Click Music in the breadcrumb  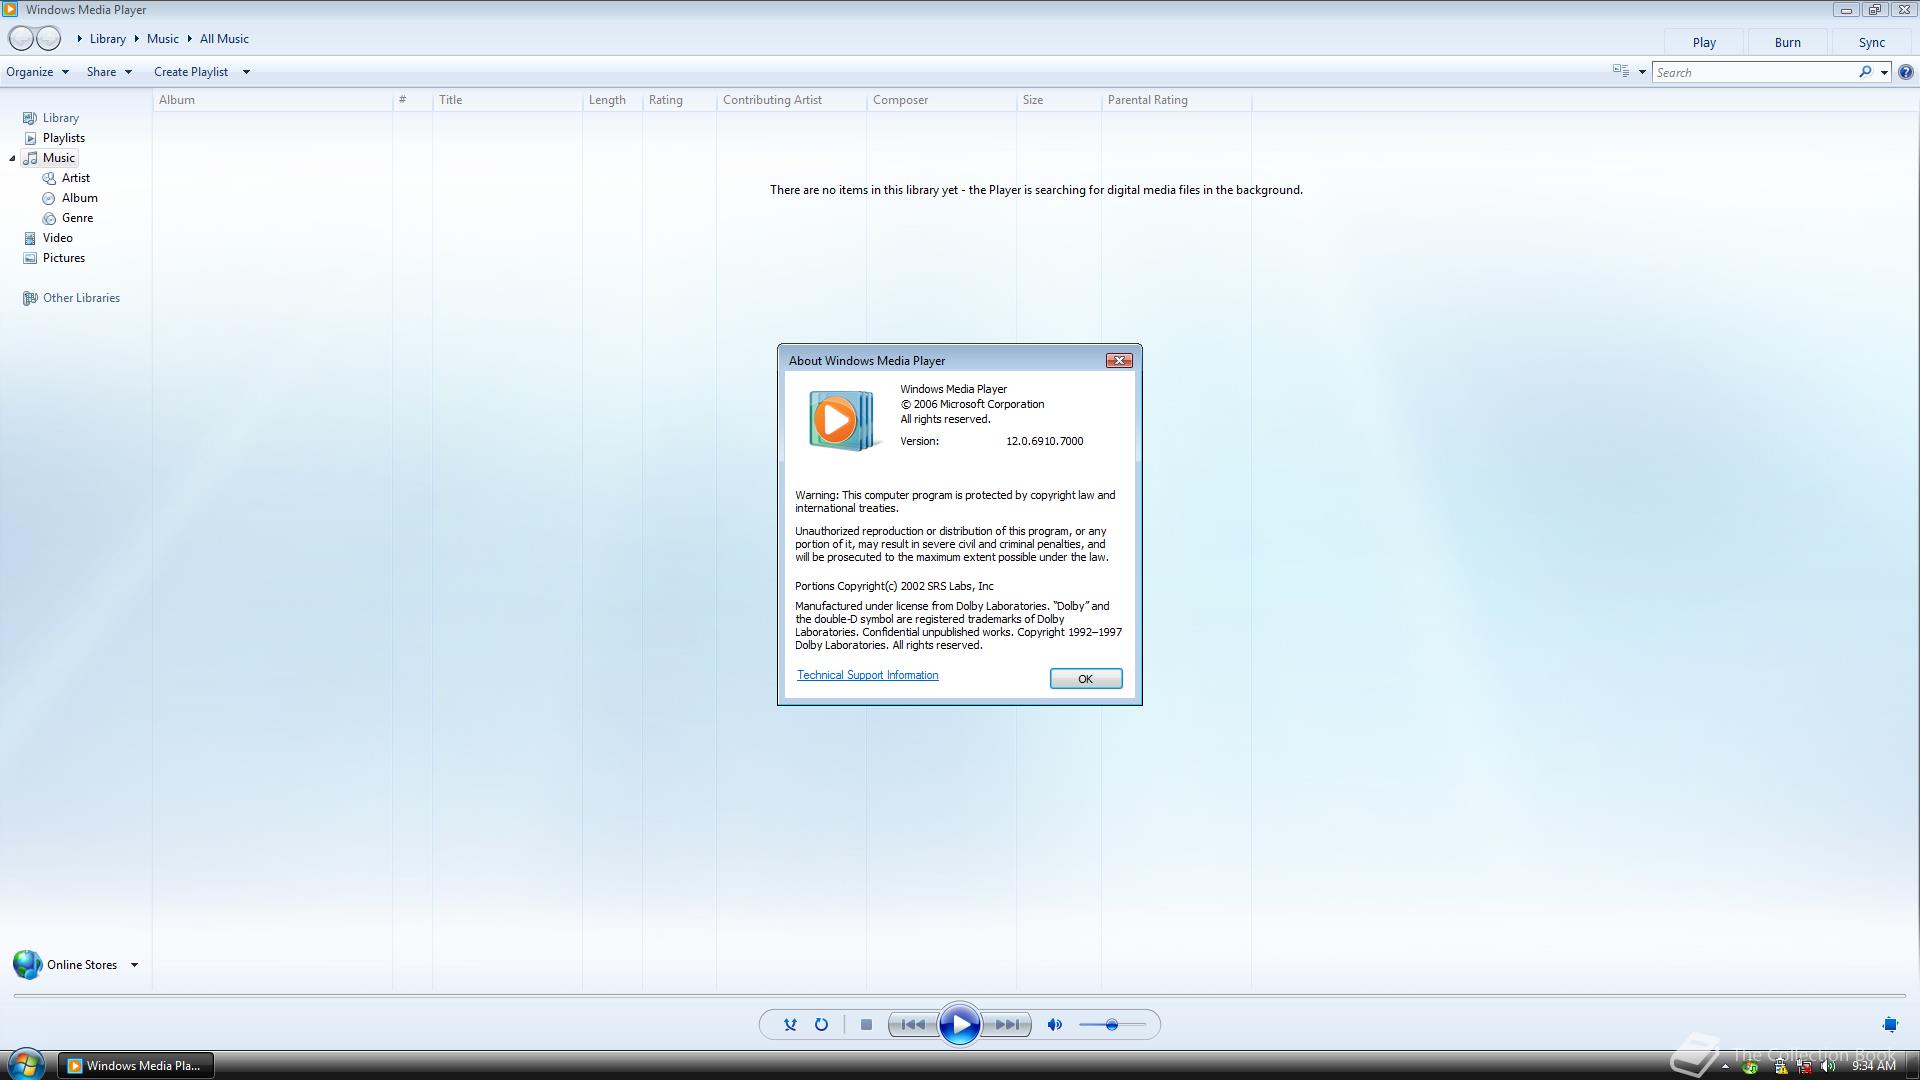point(163,39)
